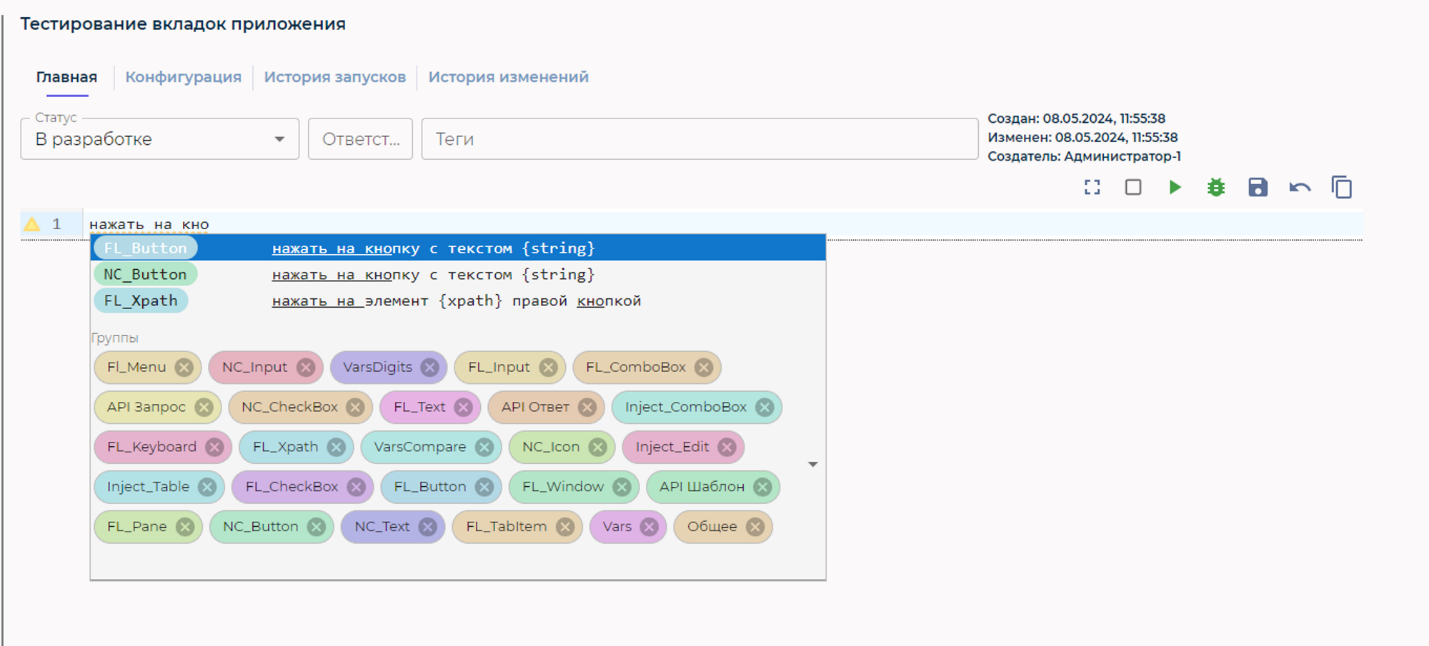Screen dimensions: 1429x646
Task: Remove FL_Text group chip
Action: (x=463, y=407)
